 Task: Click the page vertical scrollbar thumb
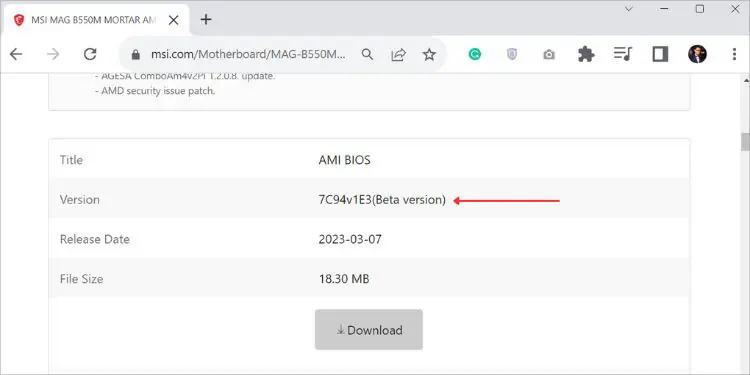click(745, 142)
